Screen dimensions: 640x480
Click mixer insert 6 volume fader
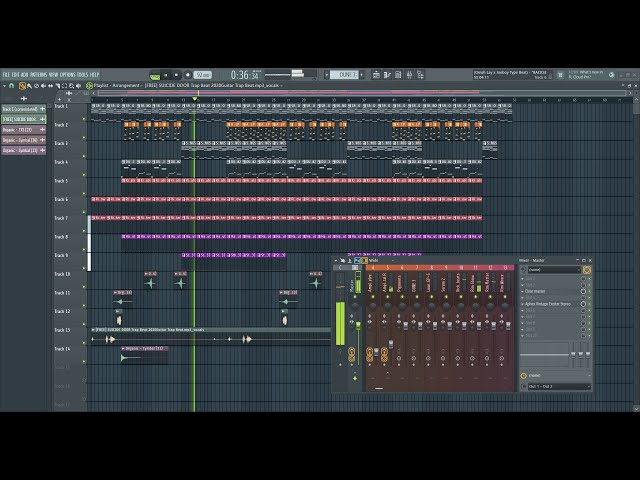point(406,325)
